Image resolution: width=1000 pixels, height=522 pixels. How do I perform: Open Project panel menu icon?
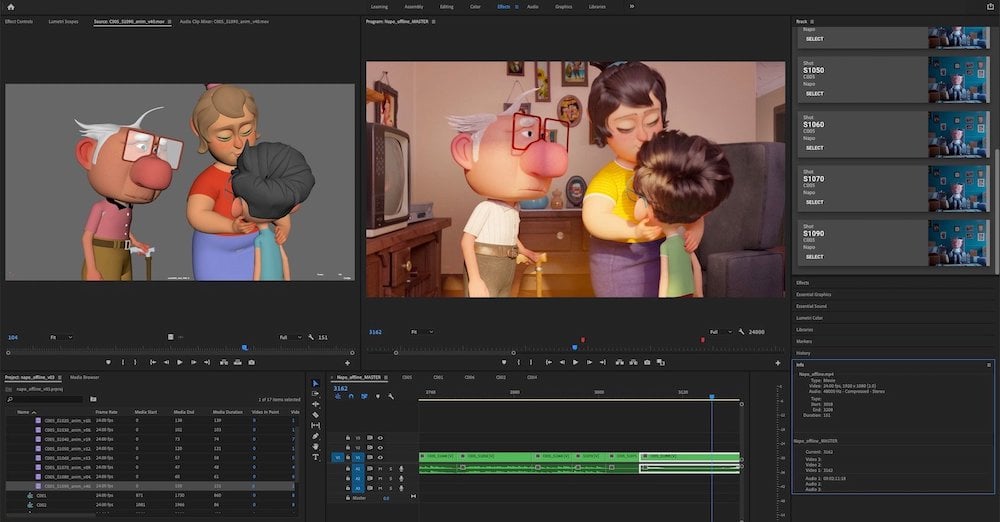click(60, 378)
